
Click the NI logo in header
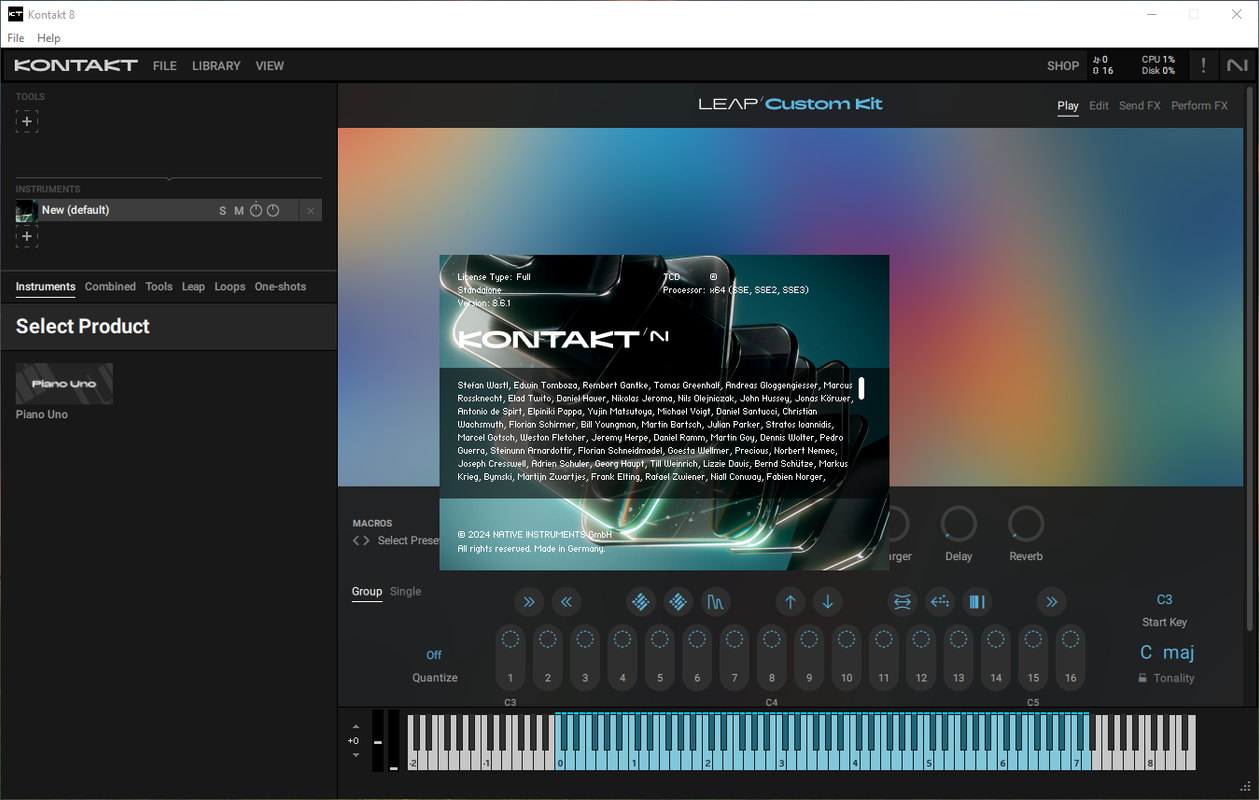pyautogui.click(x=1237, y=65)
